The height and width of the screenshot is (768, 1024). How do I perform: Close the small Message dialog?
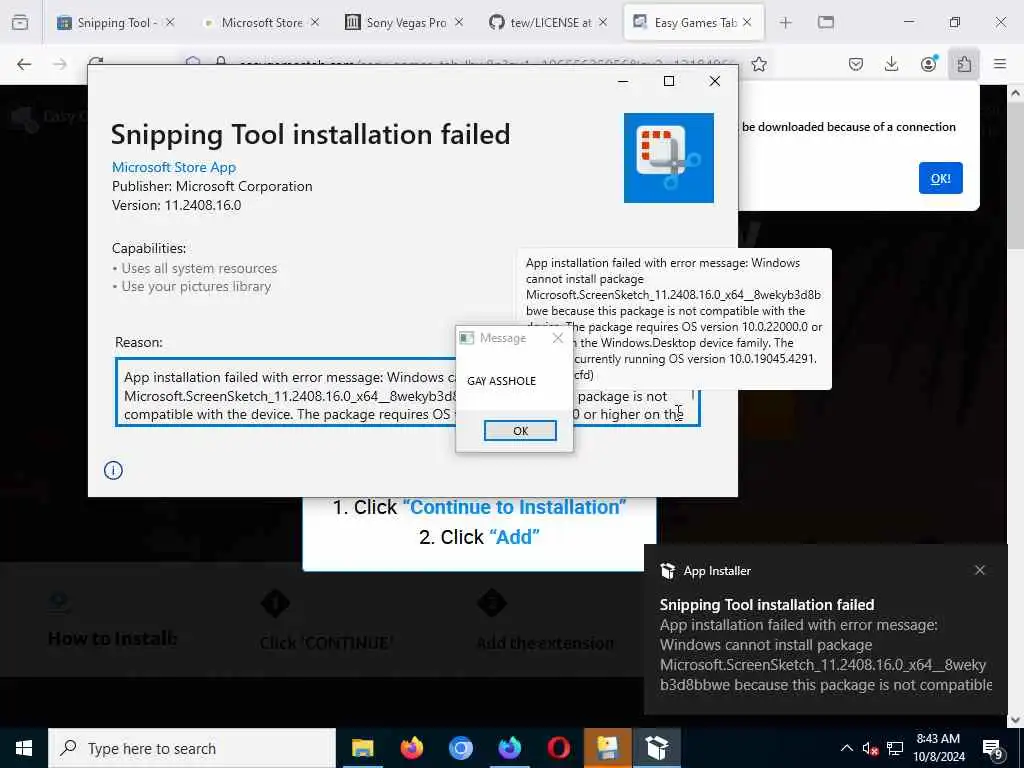tap(558, 338)
